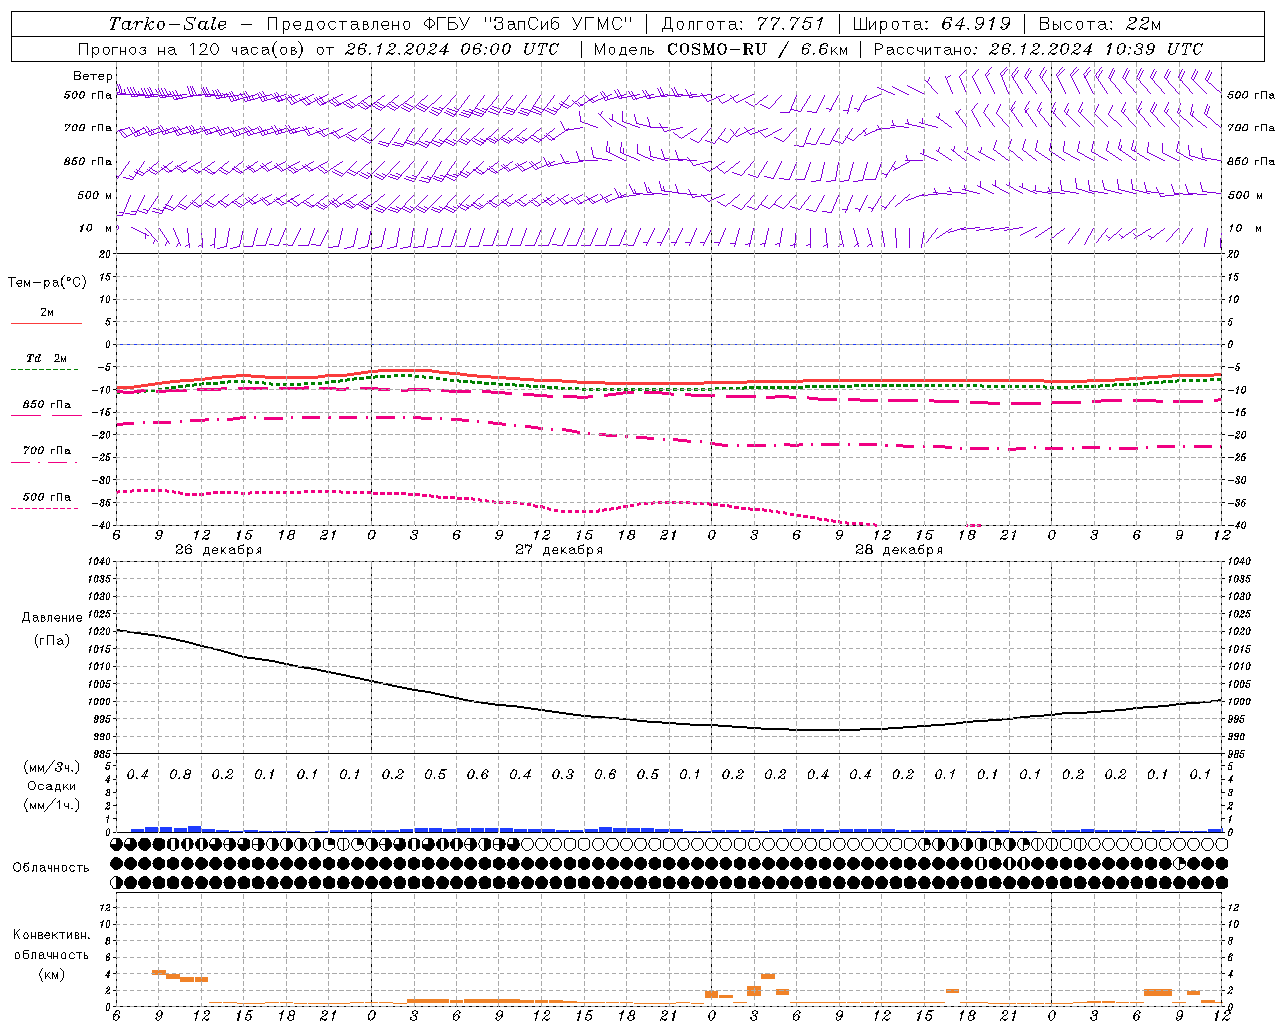Click the 500 м wind level label on left axis
1280x1024 pixels.
click(95, 195)
